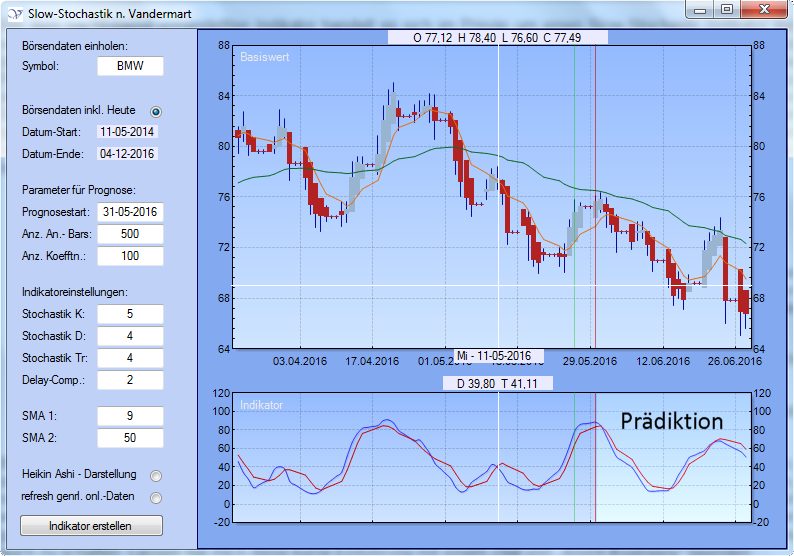Maximize the Slow-Stochastik window

pyautogui.click(x=727, y=10)
